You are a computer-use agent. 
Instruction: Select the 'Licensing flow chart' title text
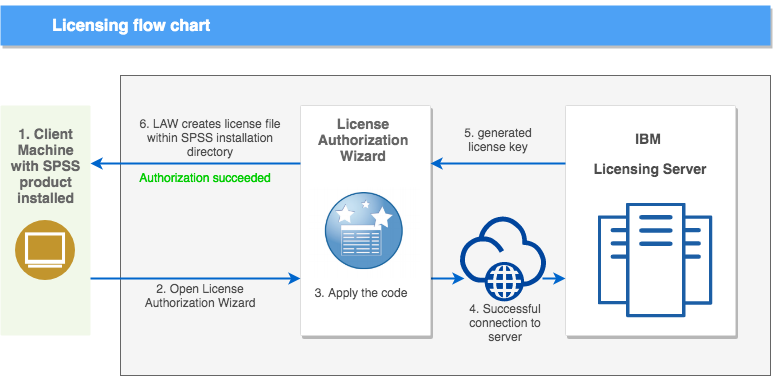click(131, 25)
